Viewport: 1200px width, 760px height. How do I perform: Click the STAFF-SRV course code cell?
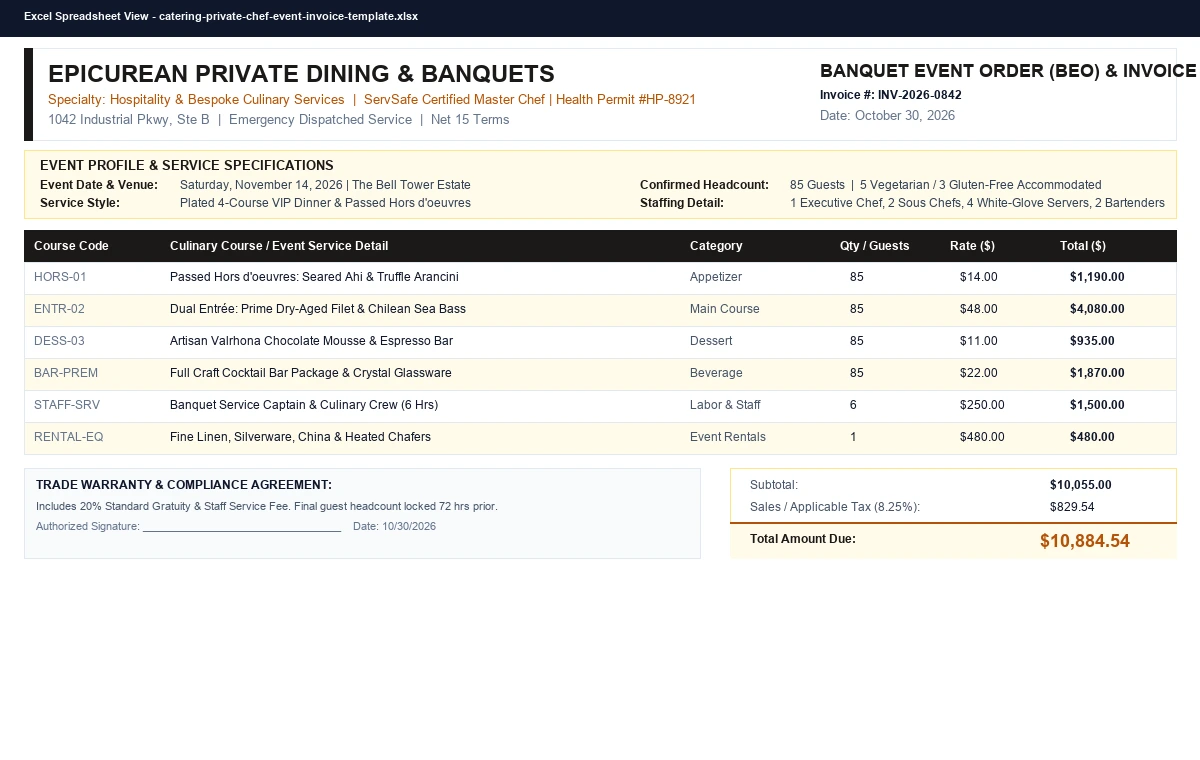[x=67, y=405]
